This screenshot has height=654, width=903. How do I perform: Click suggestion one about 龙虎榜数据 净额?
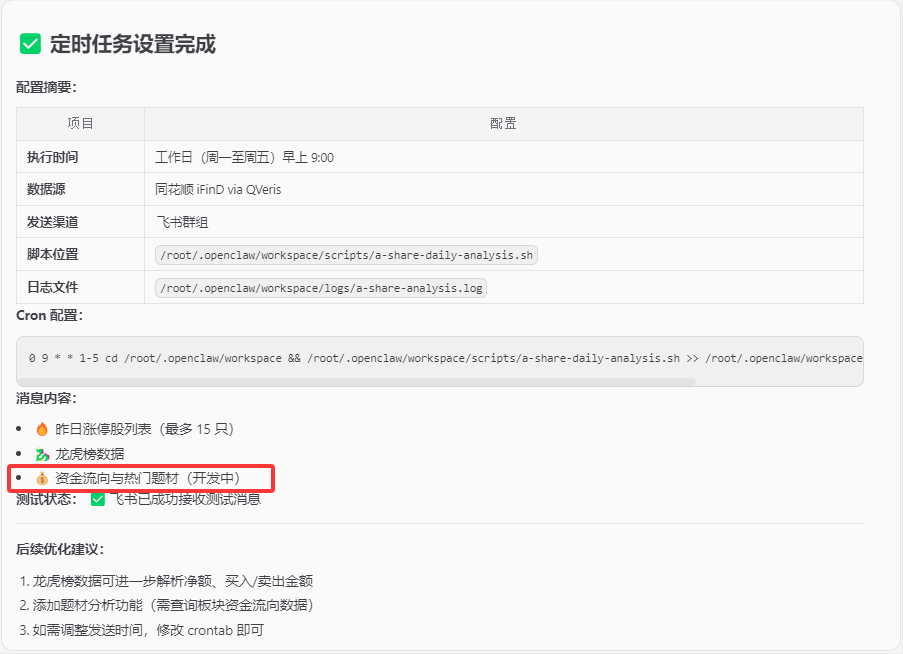point(172,581)
